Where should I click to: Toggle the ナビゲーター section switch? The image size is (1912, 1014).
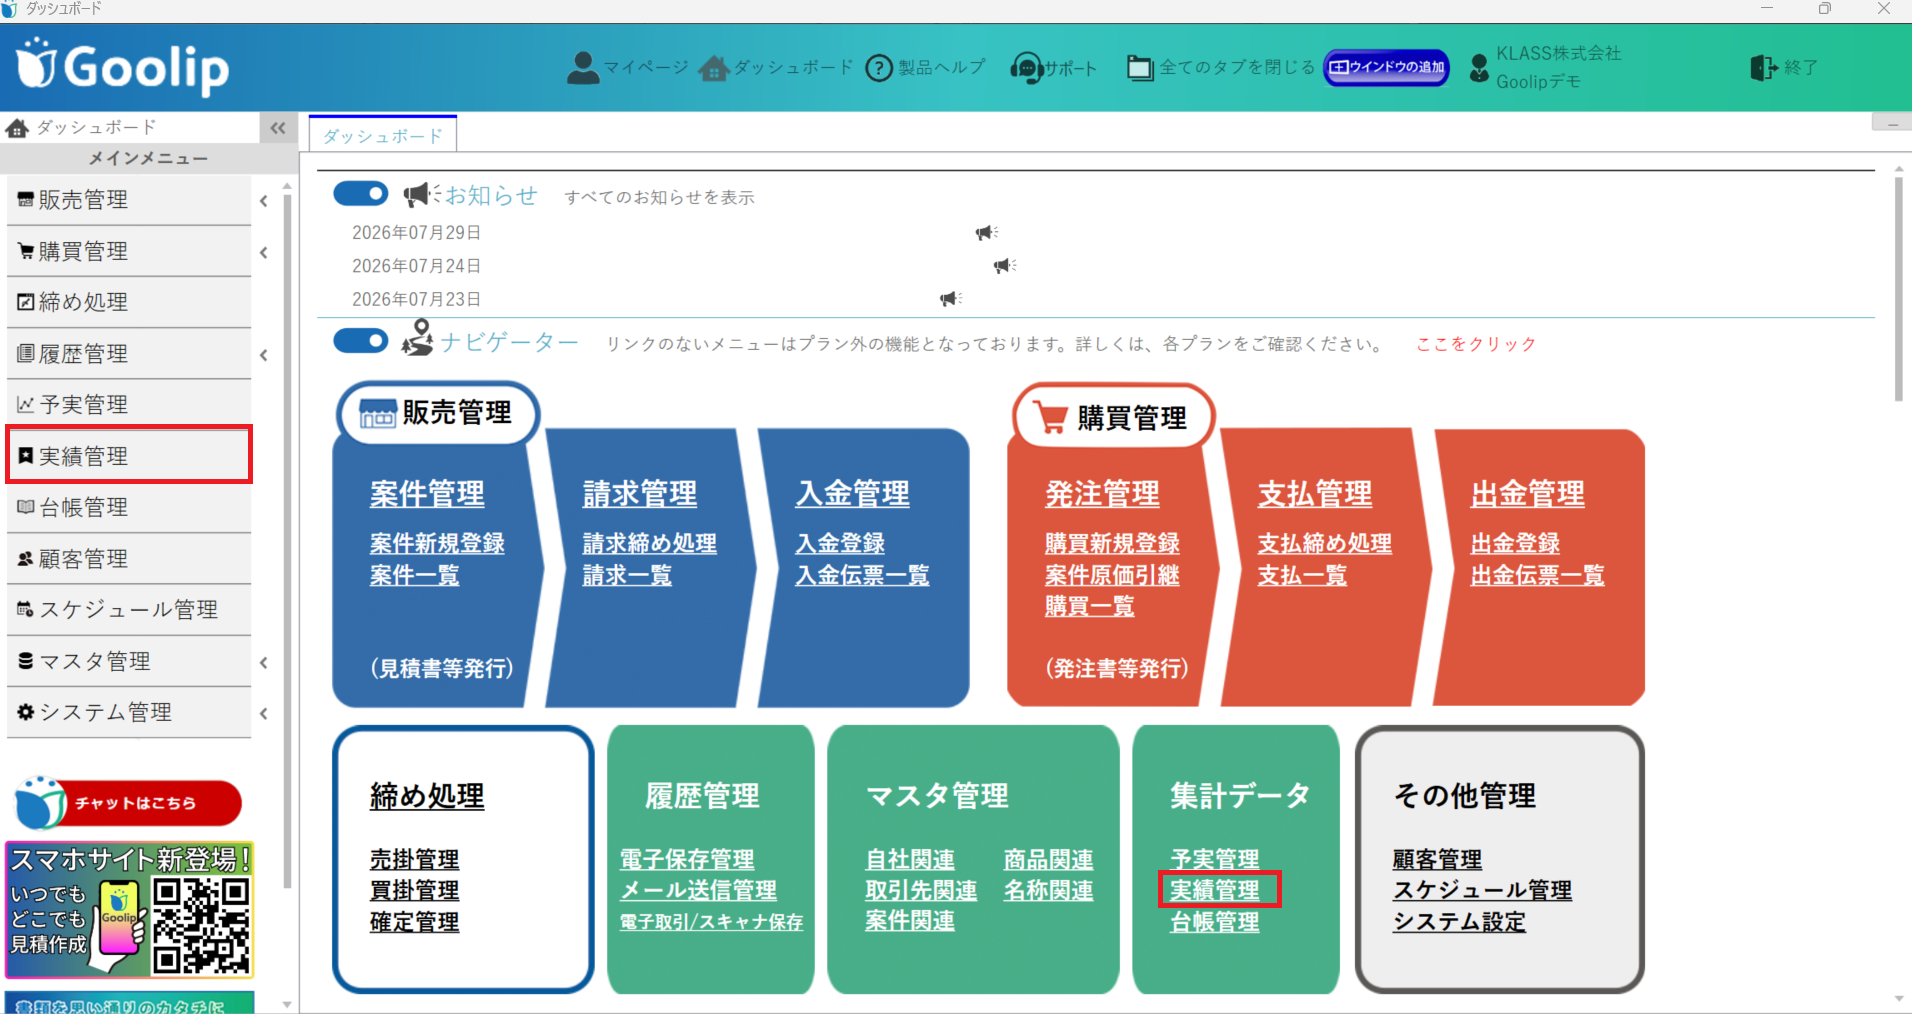tap(361, 341)
